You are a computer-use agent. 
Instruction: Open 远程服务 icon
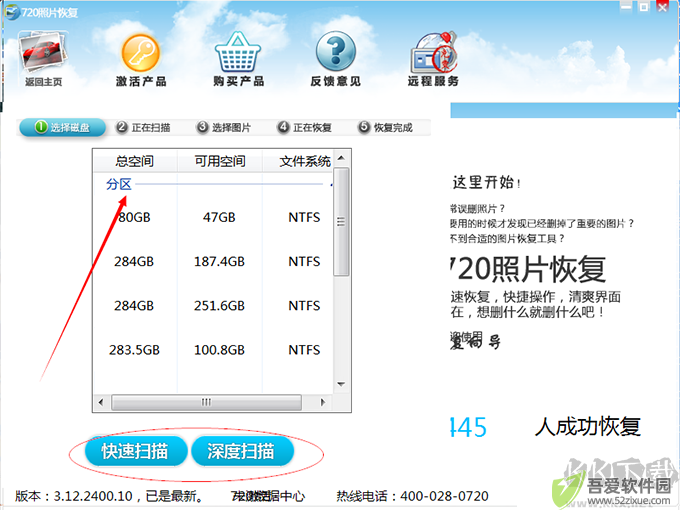tap(433, 52)
